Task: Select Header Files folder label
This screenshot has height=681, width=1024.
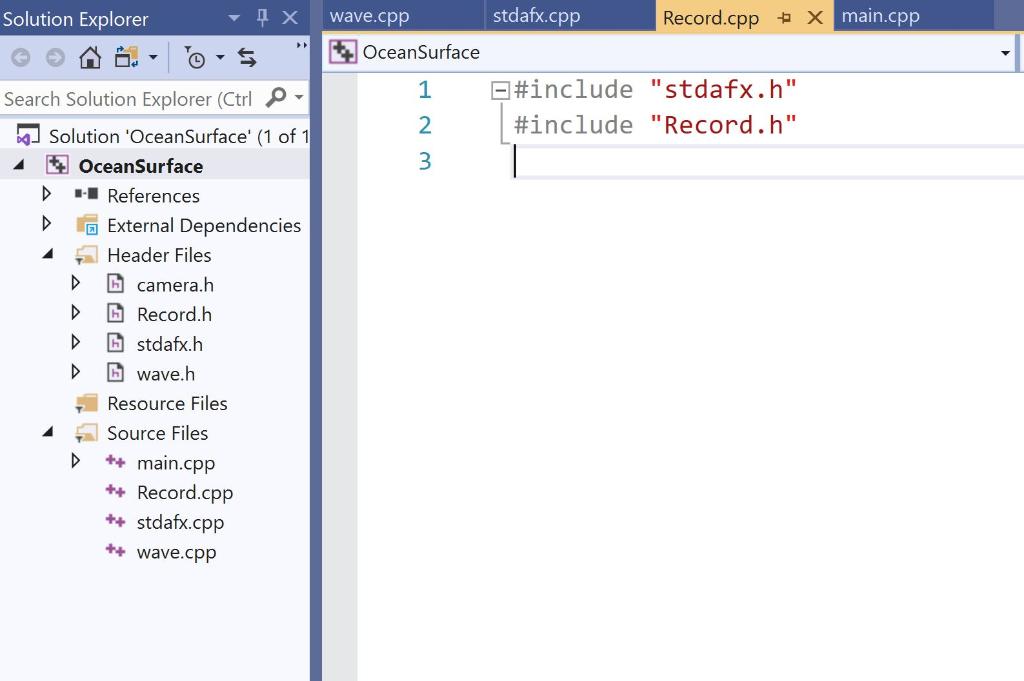Action: tap(159, 255)
